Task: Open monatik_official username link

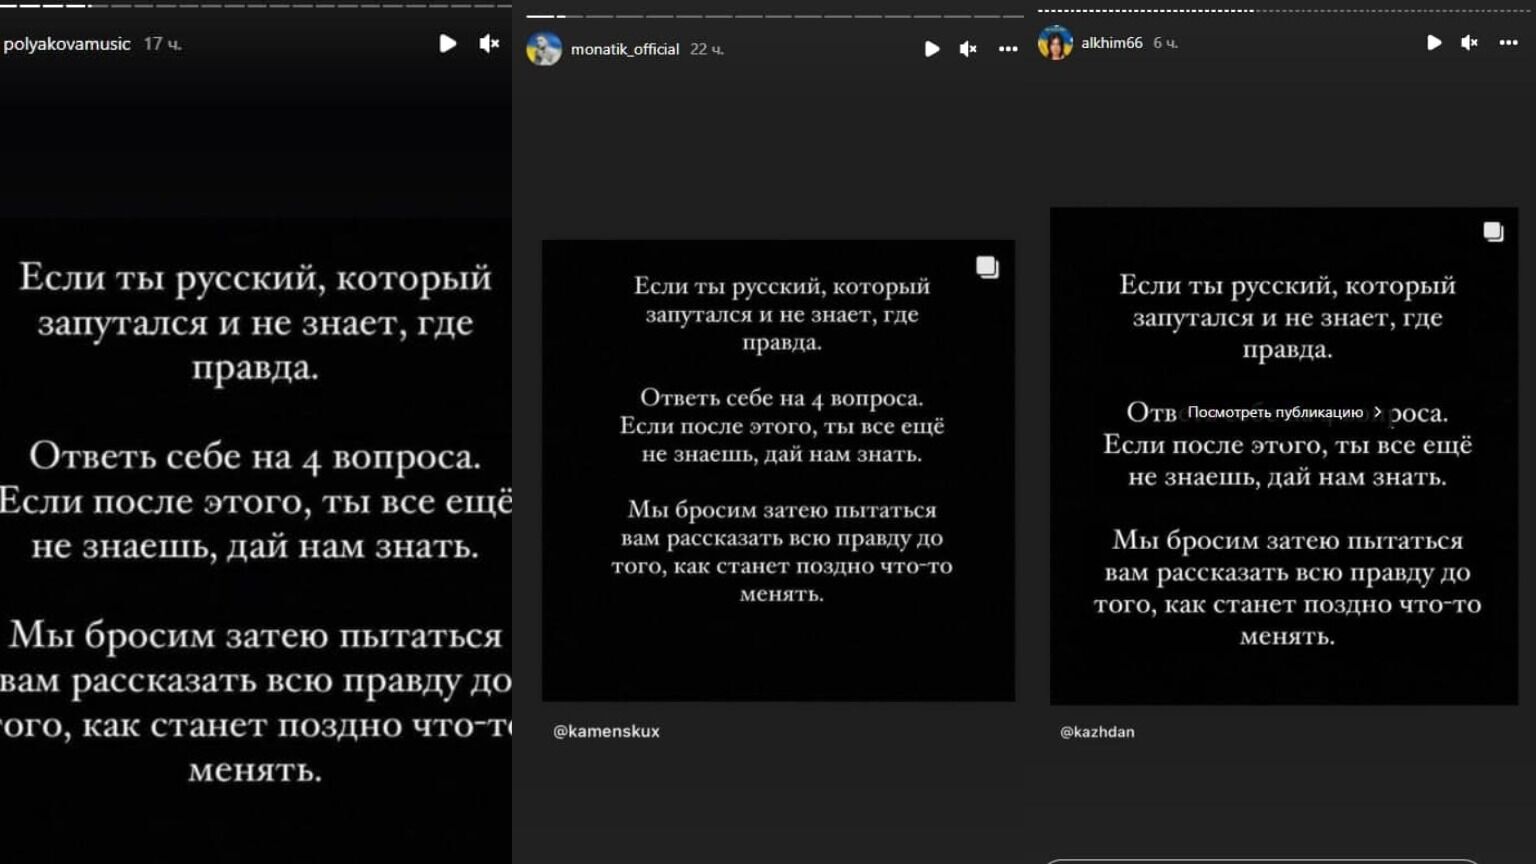Action: click(625, 49)
